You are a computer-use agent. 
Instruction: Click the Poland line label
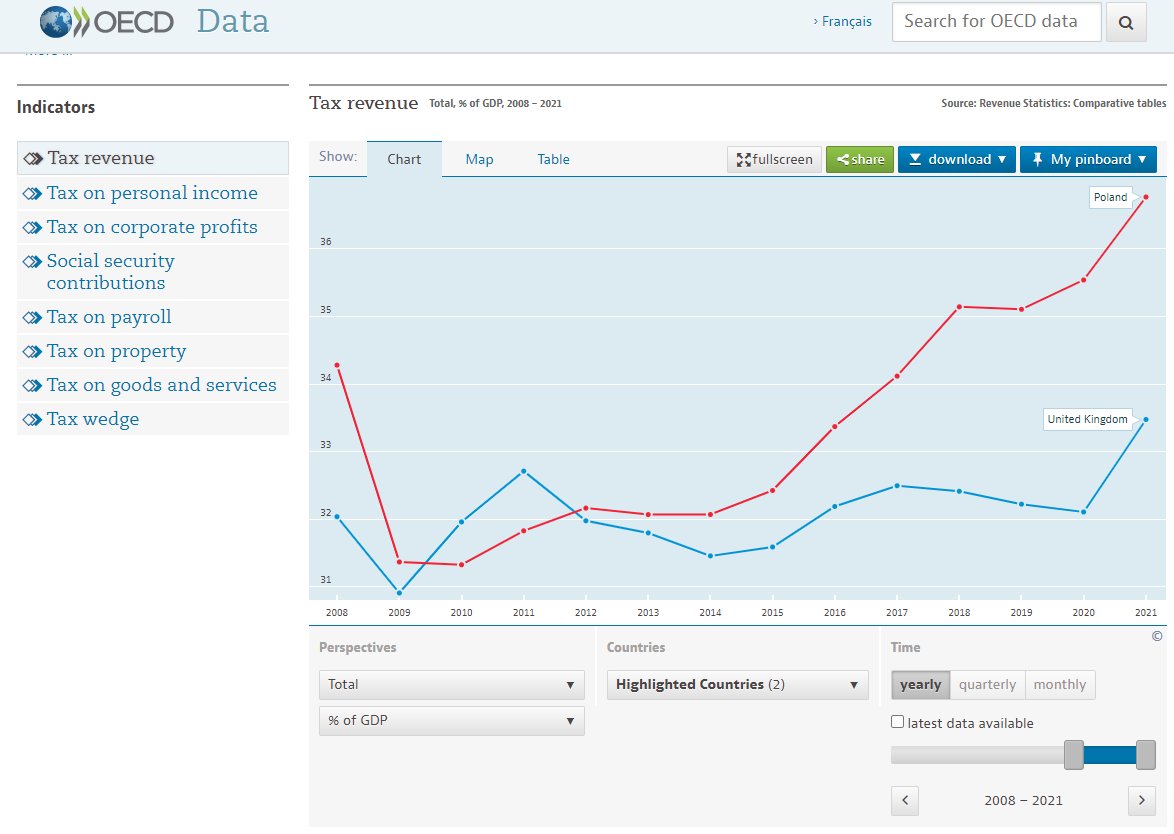(1110, 198)
